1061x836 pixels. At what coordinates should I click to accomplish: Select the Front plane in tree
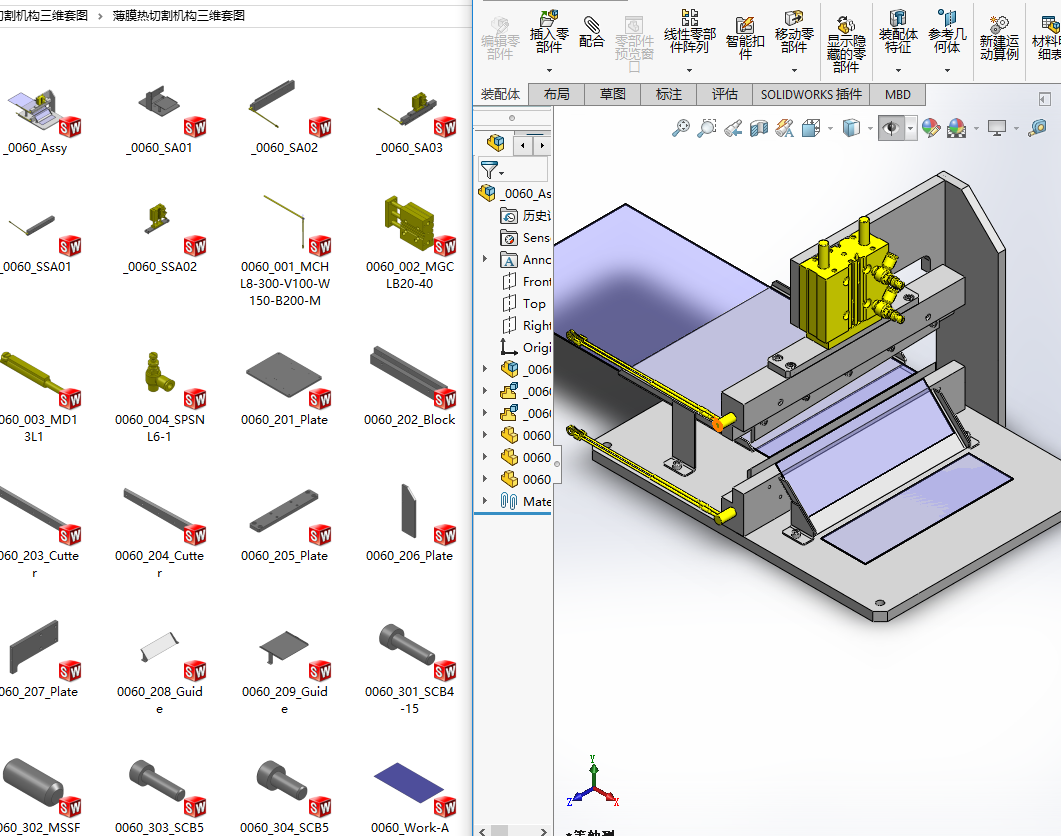pyautogui.click(x=526, y=282)
